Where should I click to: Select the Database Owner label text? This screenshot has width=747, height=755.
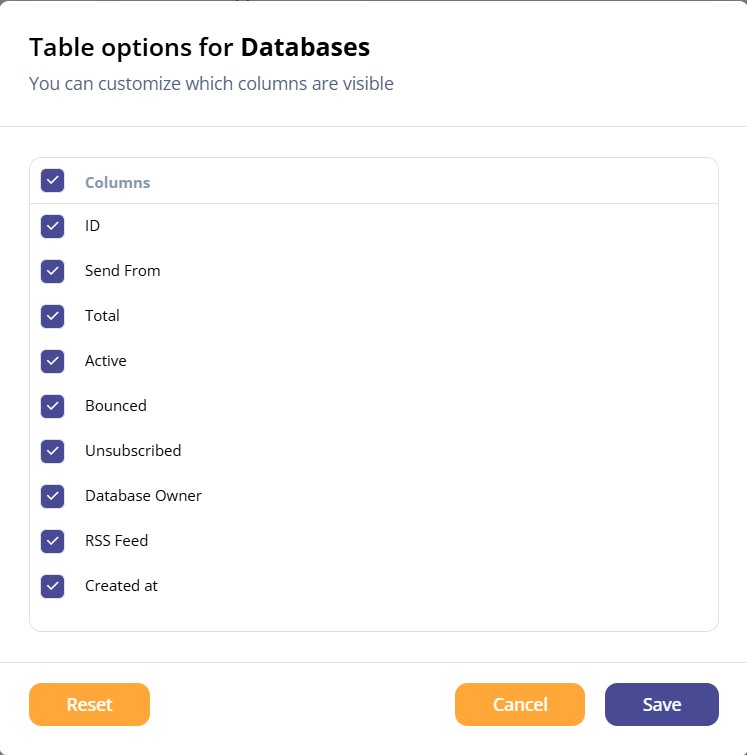coord(143,495)
